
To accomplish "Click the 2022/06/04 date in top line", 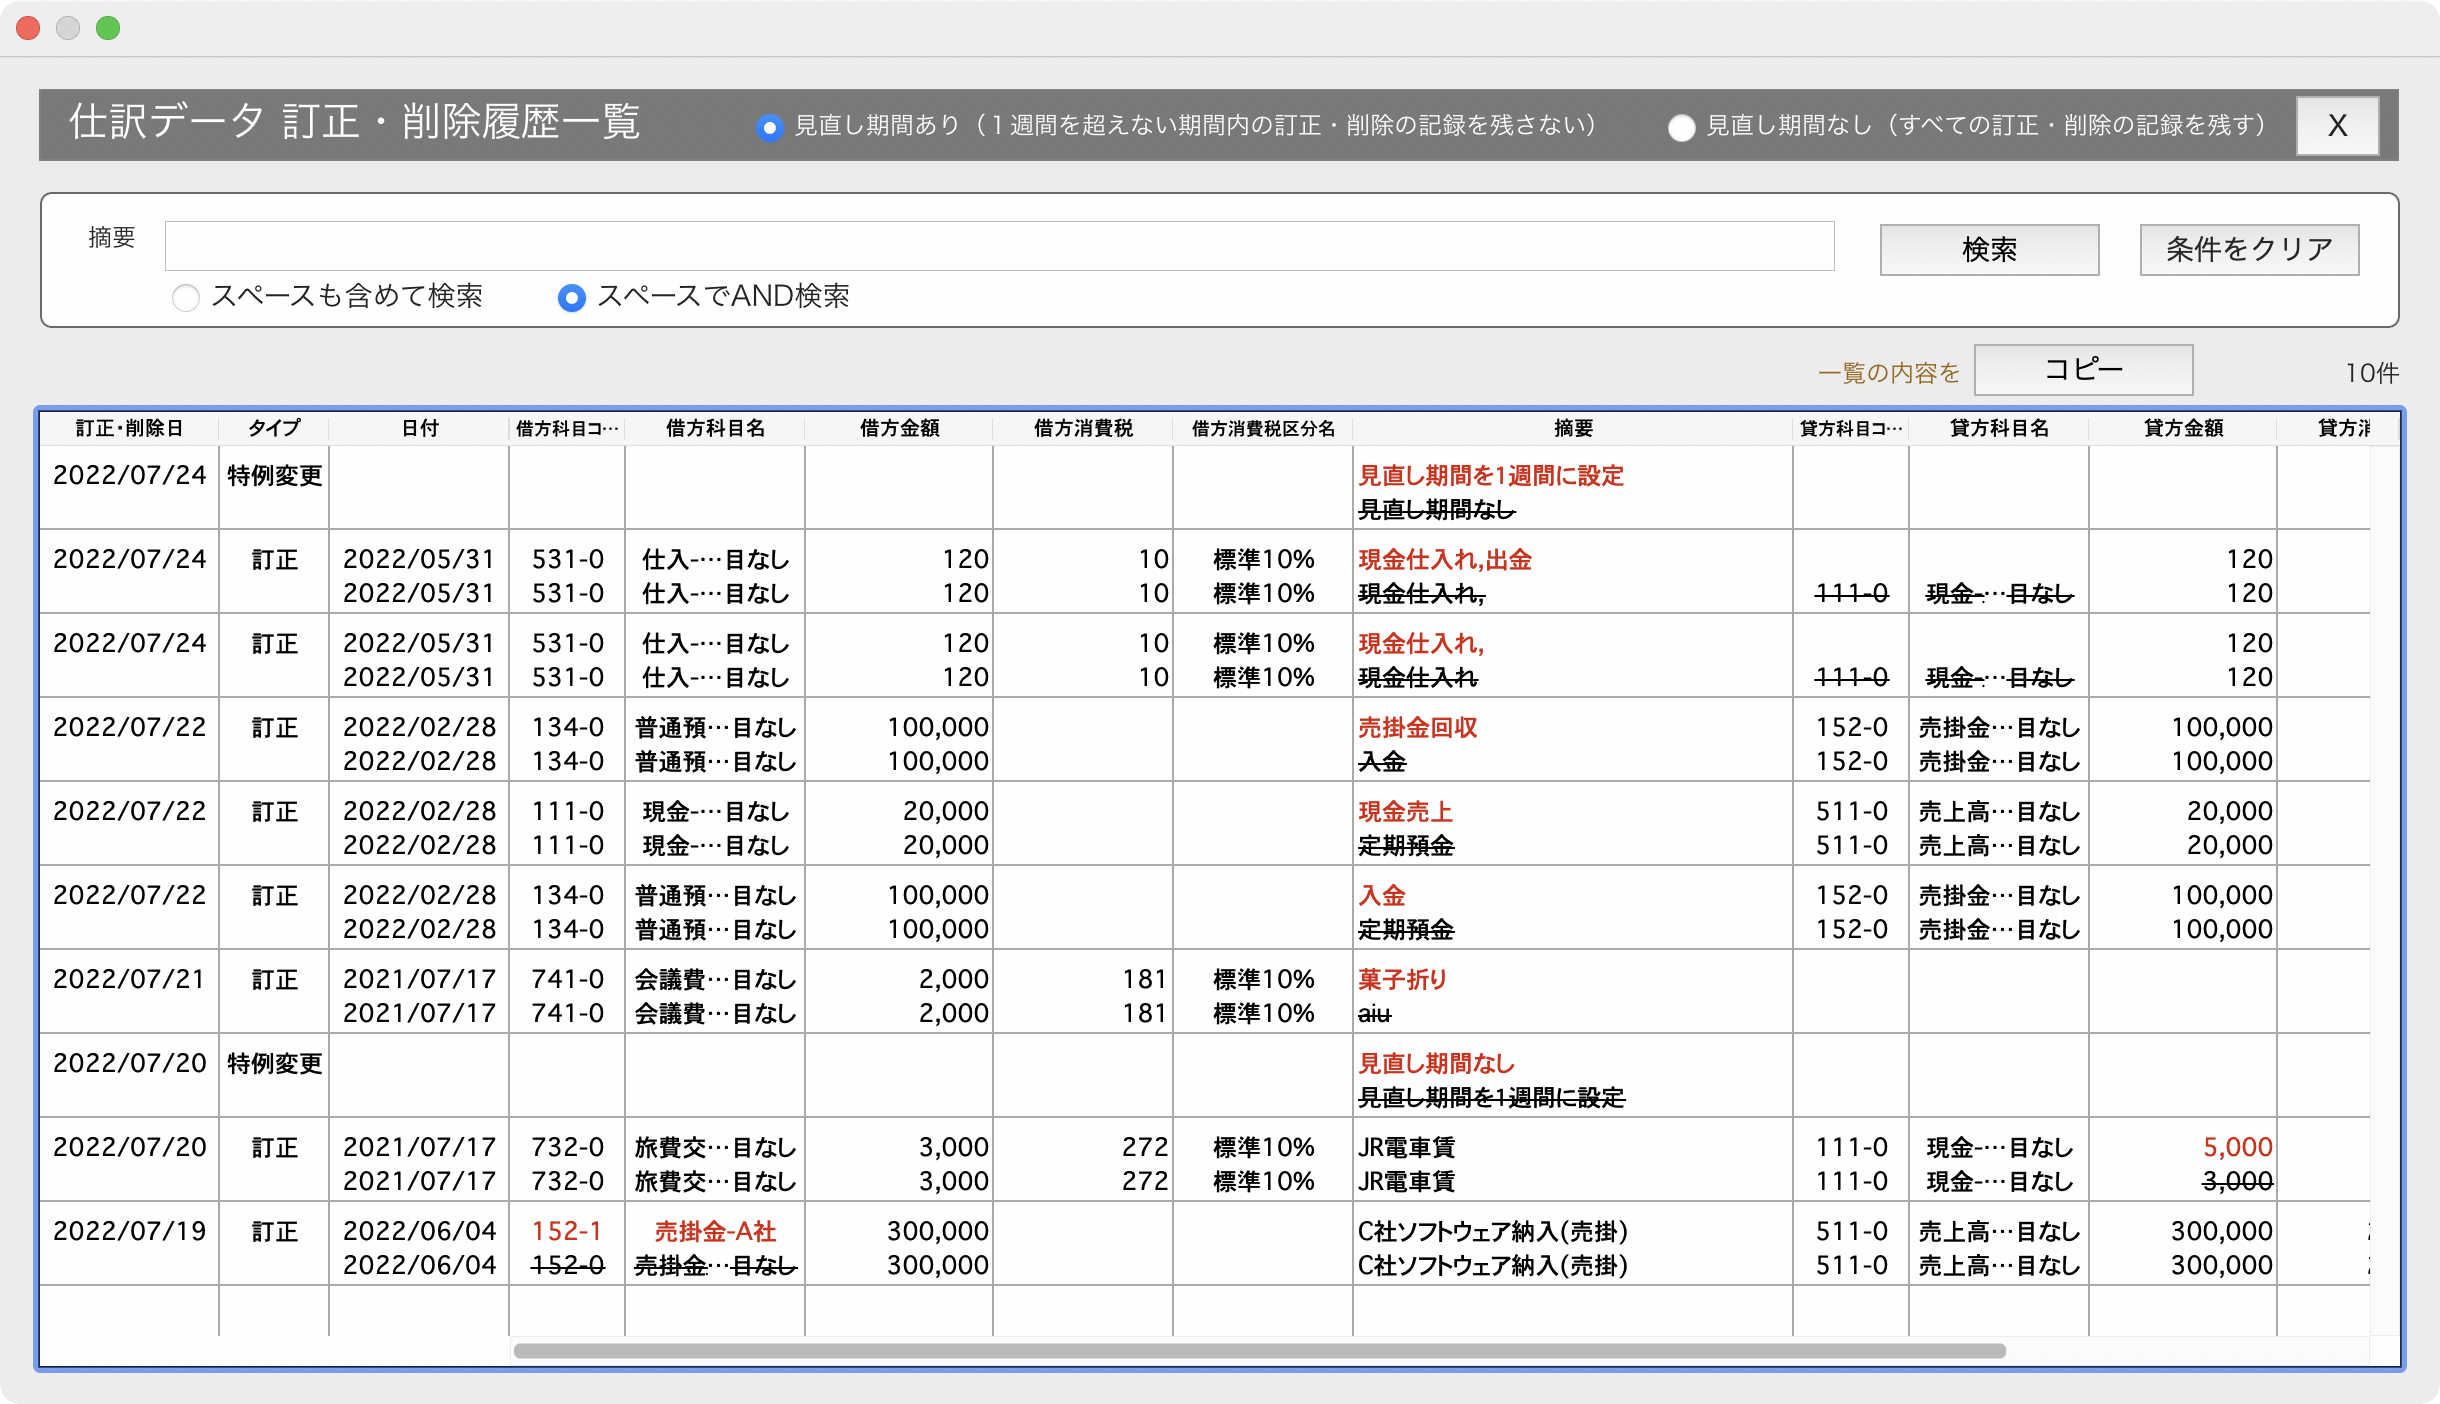I will tap(419, 1231).
